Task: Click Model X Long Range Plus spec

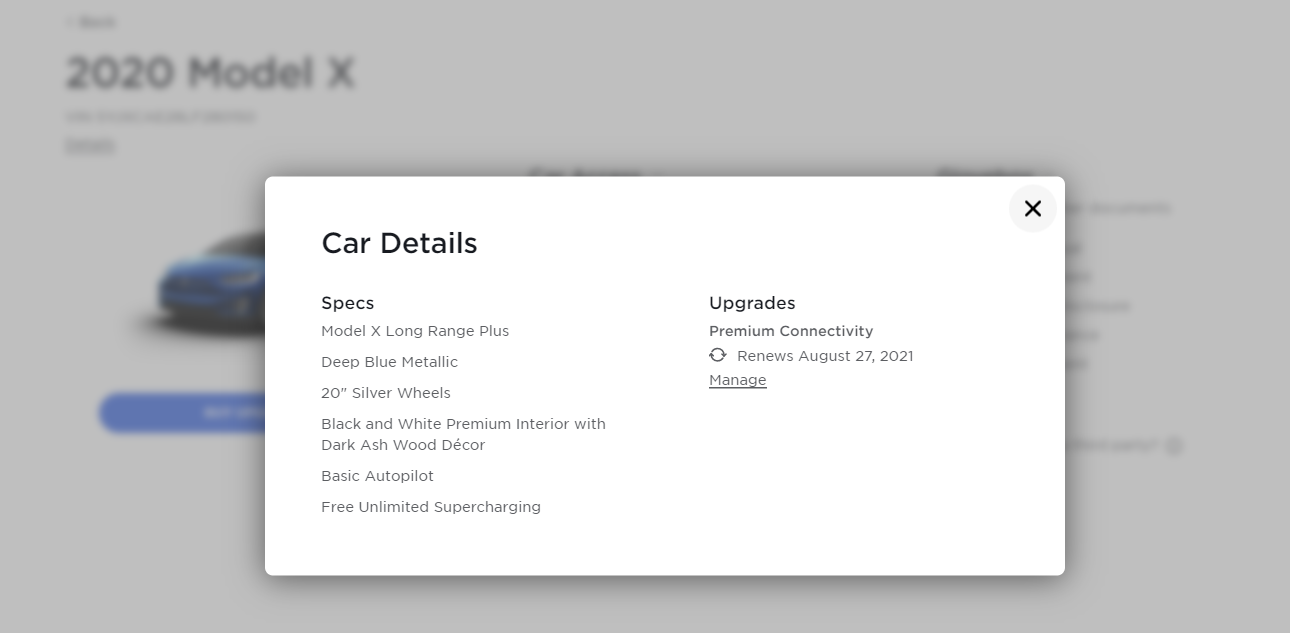Action: (414, 331)
